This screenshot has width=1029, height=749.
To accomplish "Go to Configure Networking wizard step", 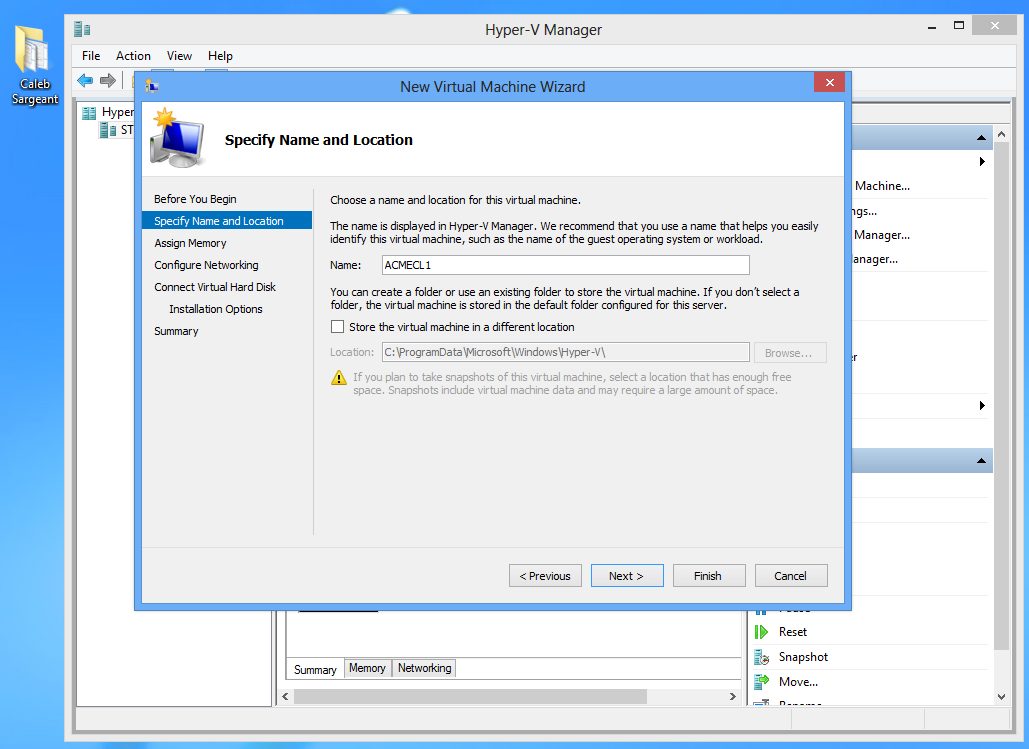I will (206, 265).
